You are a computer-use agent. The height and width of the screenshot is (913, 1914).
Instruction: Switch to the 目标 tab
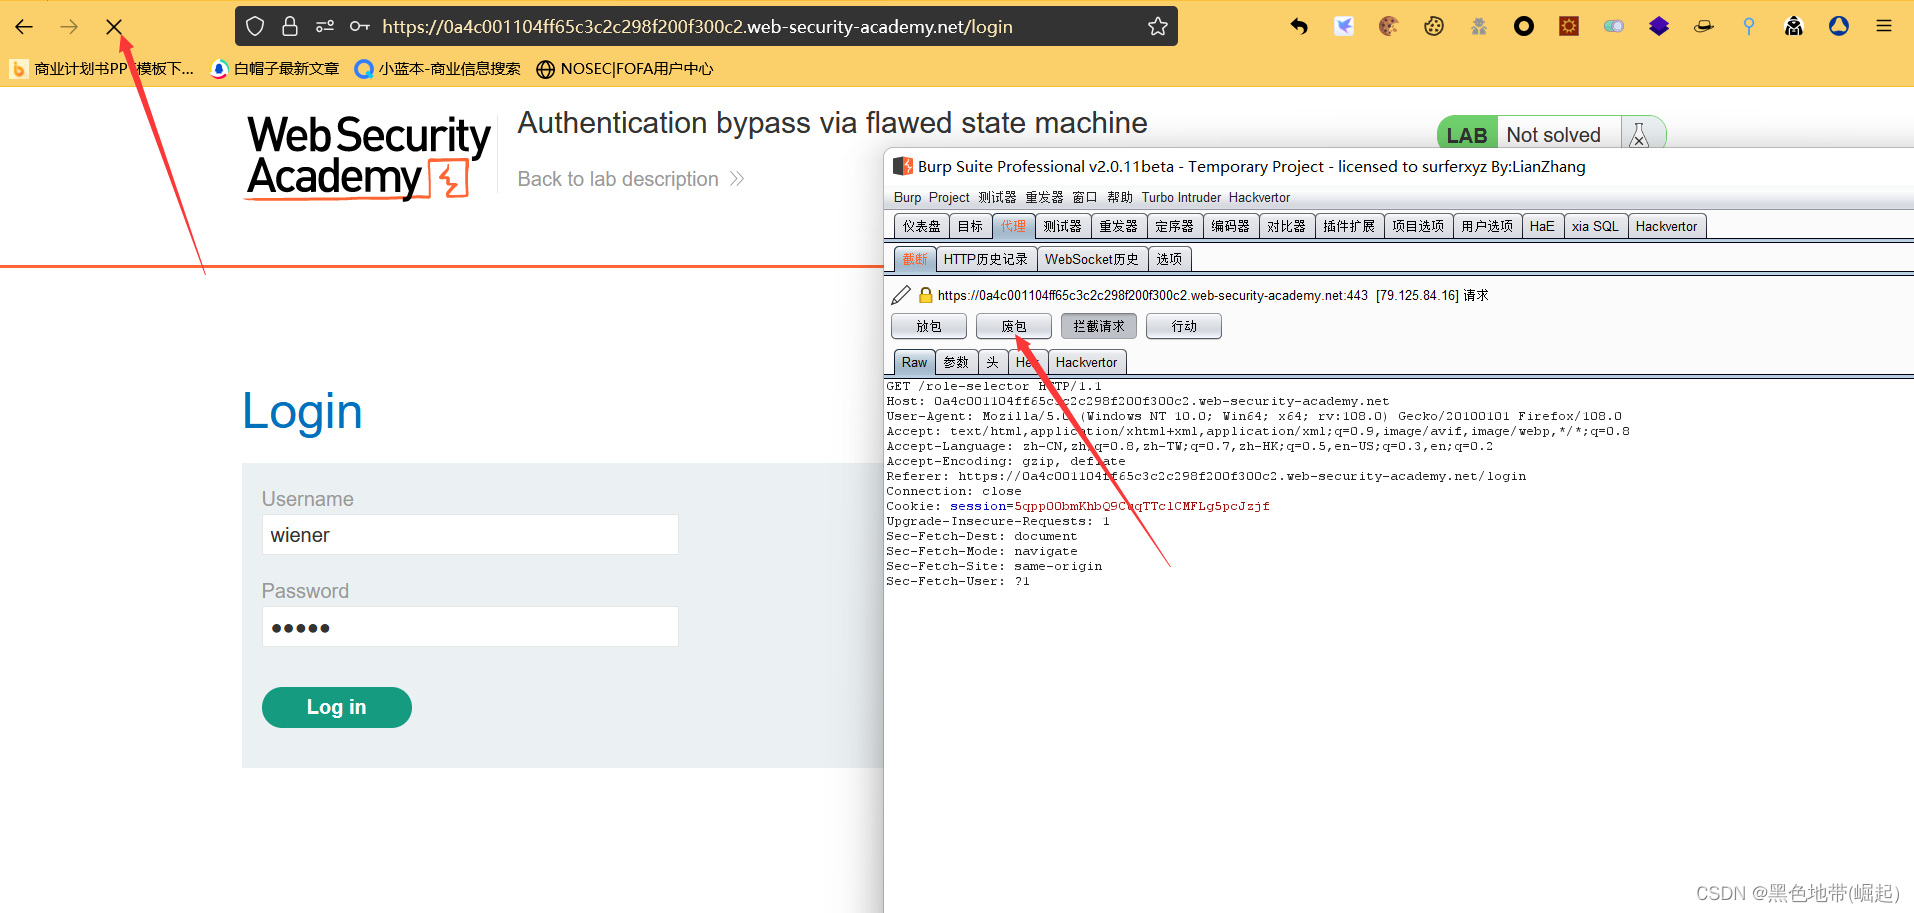click(970, 226)
